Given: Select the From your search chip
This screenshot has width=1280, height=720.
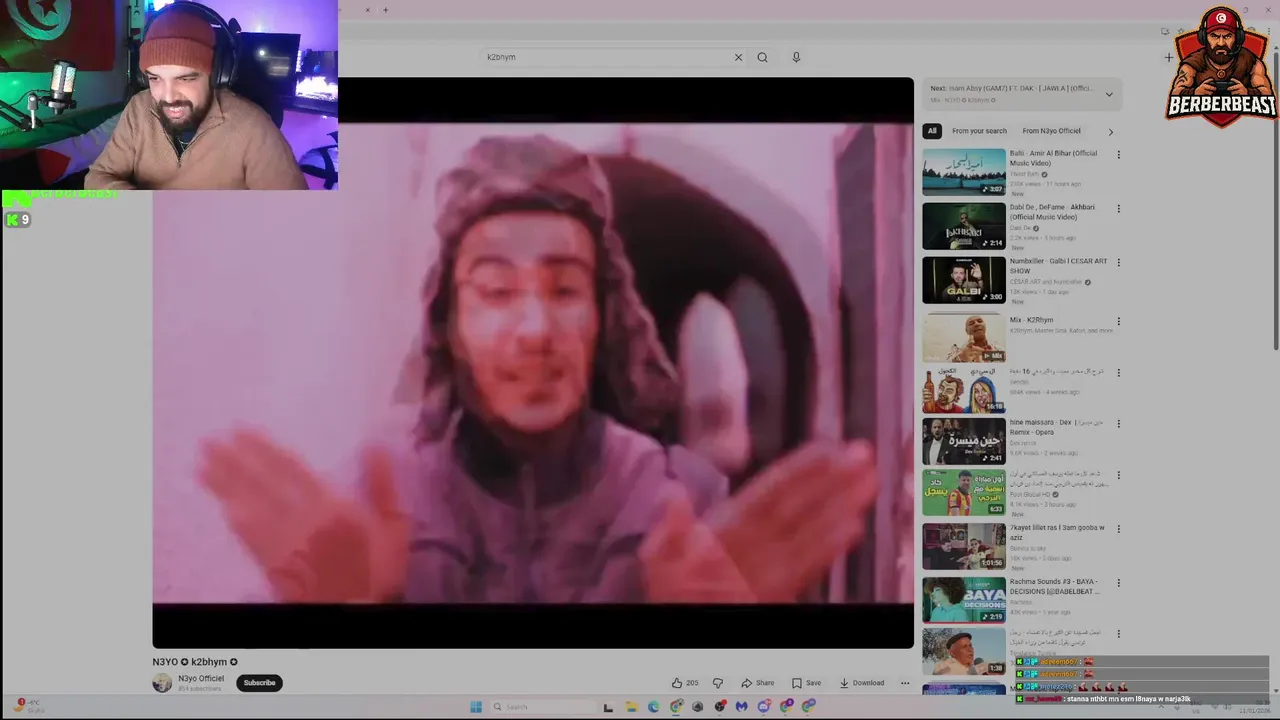Looking at the screenshot, I should (x=979, y=131).
